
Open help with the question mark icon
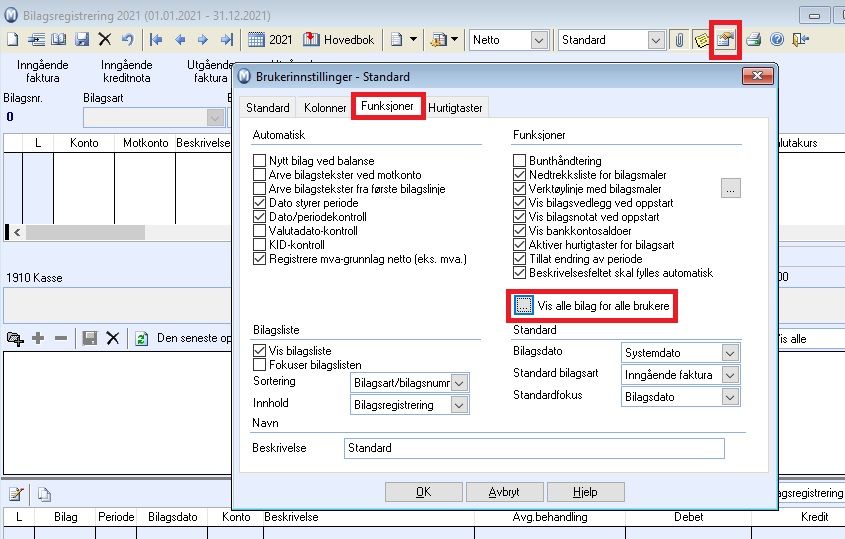pyautogui.click(x=777, y=39)
